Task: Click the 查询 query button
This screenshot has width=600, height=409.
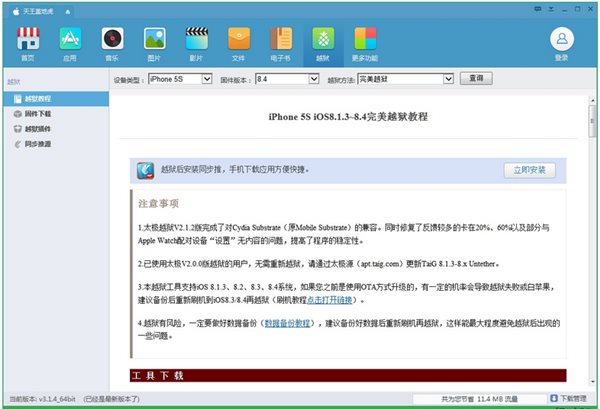Action: [477, 78]
